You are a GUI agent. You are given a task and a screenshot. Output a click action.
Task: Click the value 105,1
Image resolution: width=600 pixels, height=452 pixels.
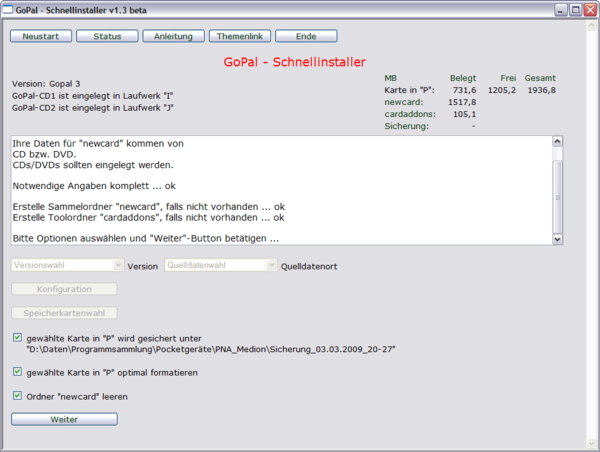(x=465, y=114)
